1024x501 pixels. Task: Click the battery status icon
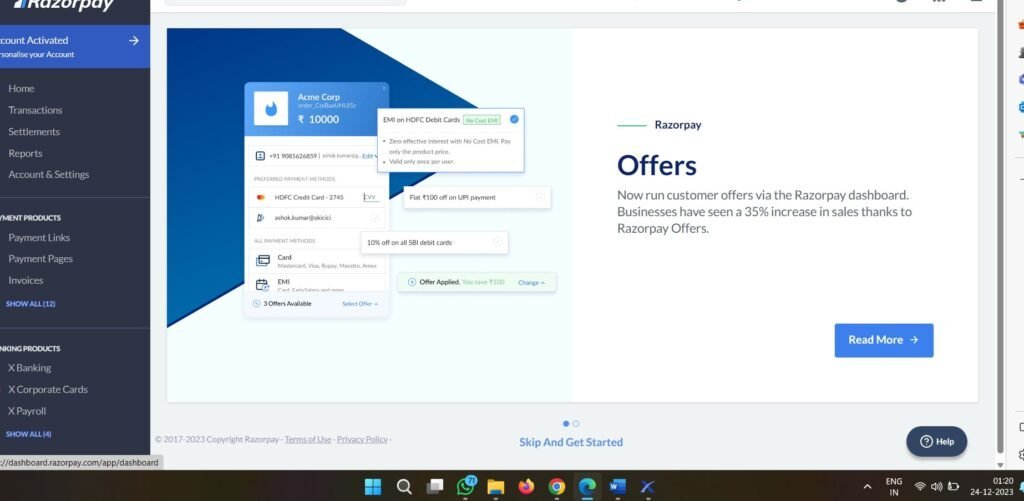953,487
